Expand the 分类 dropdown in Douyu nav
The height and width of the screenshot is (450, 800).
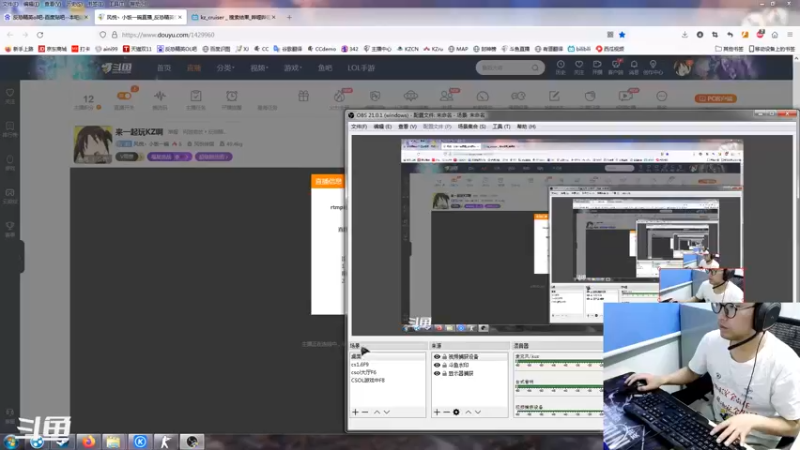click(x=225, y=68)
